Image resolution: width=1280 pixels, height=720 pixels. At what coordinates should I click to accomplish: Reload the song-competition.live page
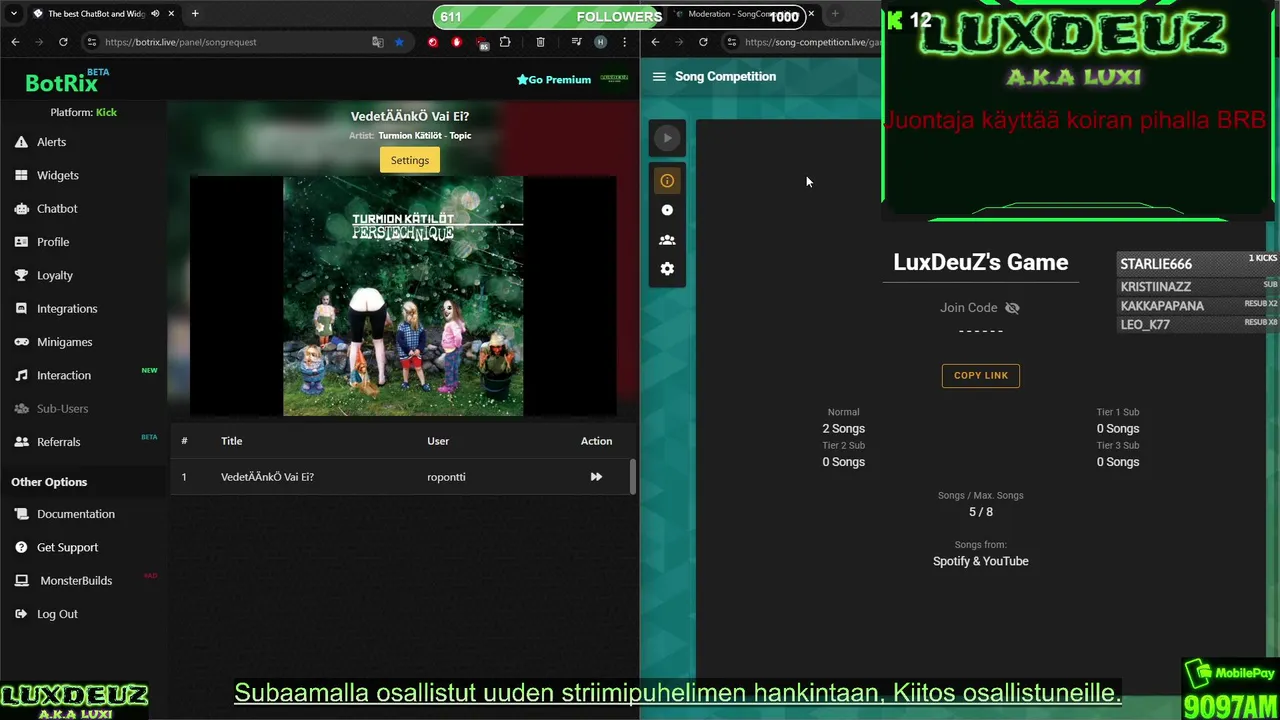(703, 42)
